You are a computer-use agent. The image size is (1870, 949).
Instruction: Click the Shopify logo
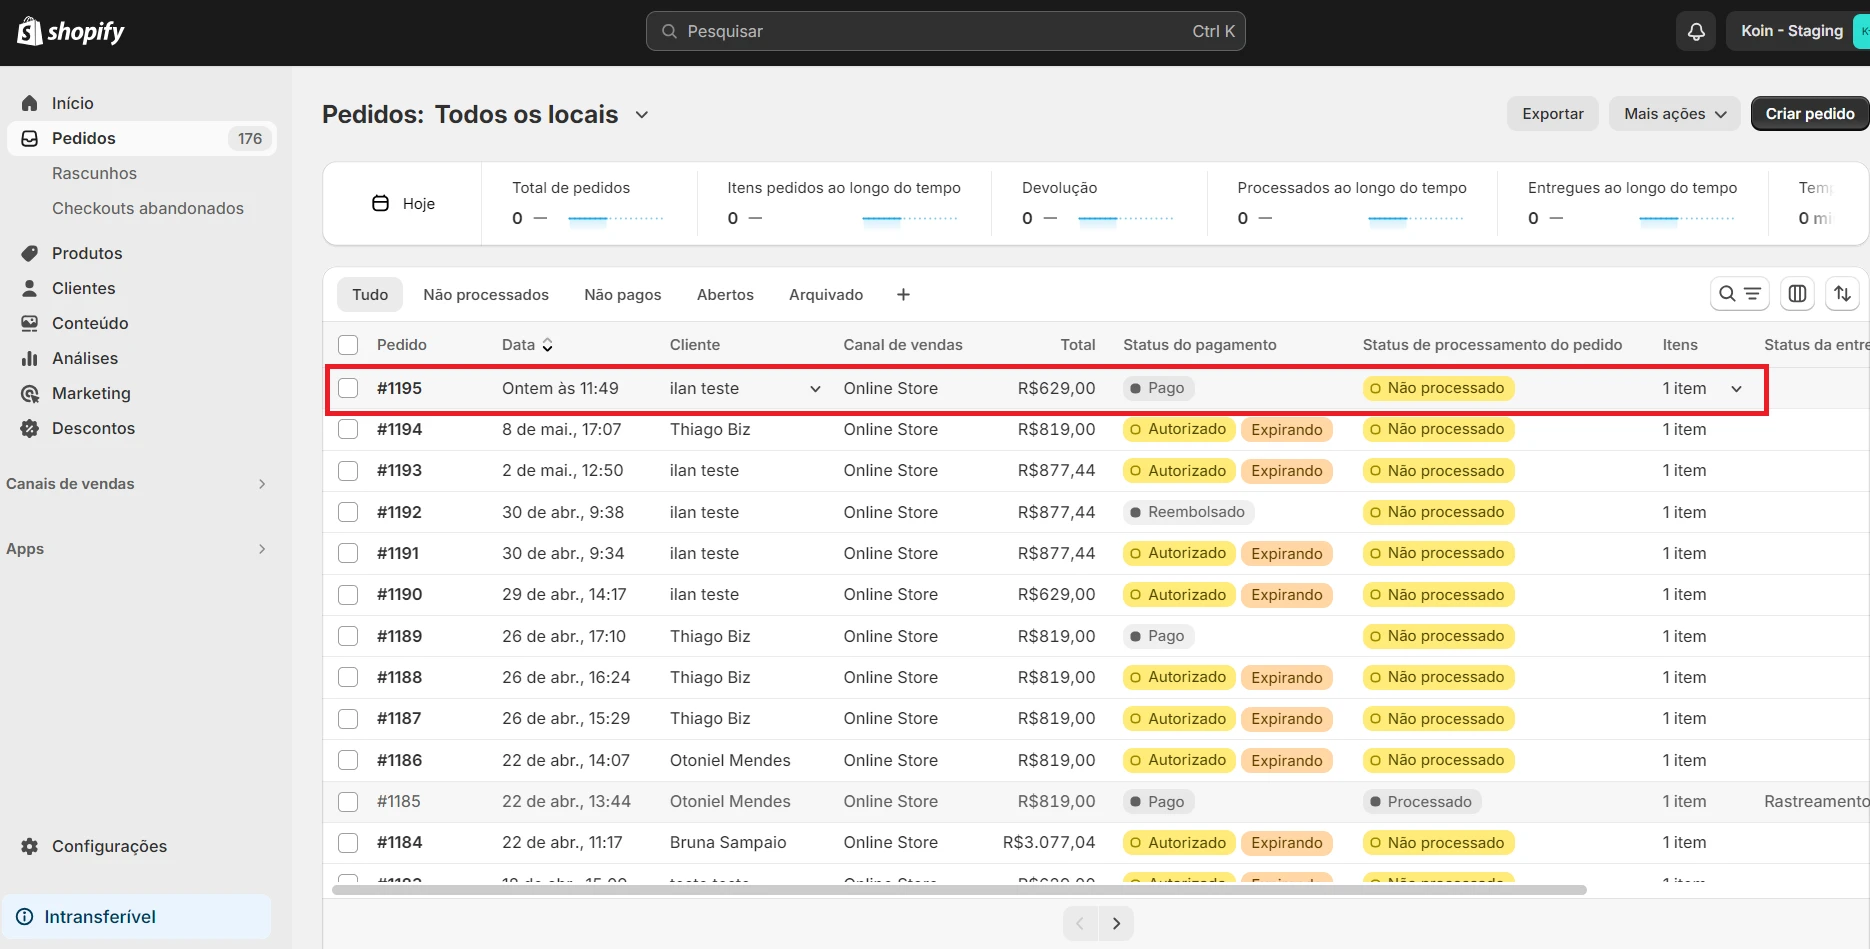click(x=71, y=32)
